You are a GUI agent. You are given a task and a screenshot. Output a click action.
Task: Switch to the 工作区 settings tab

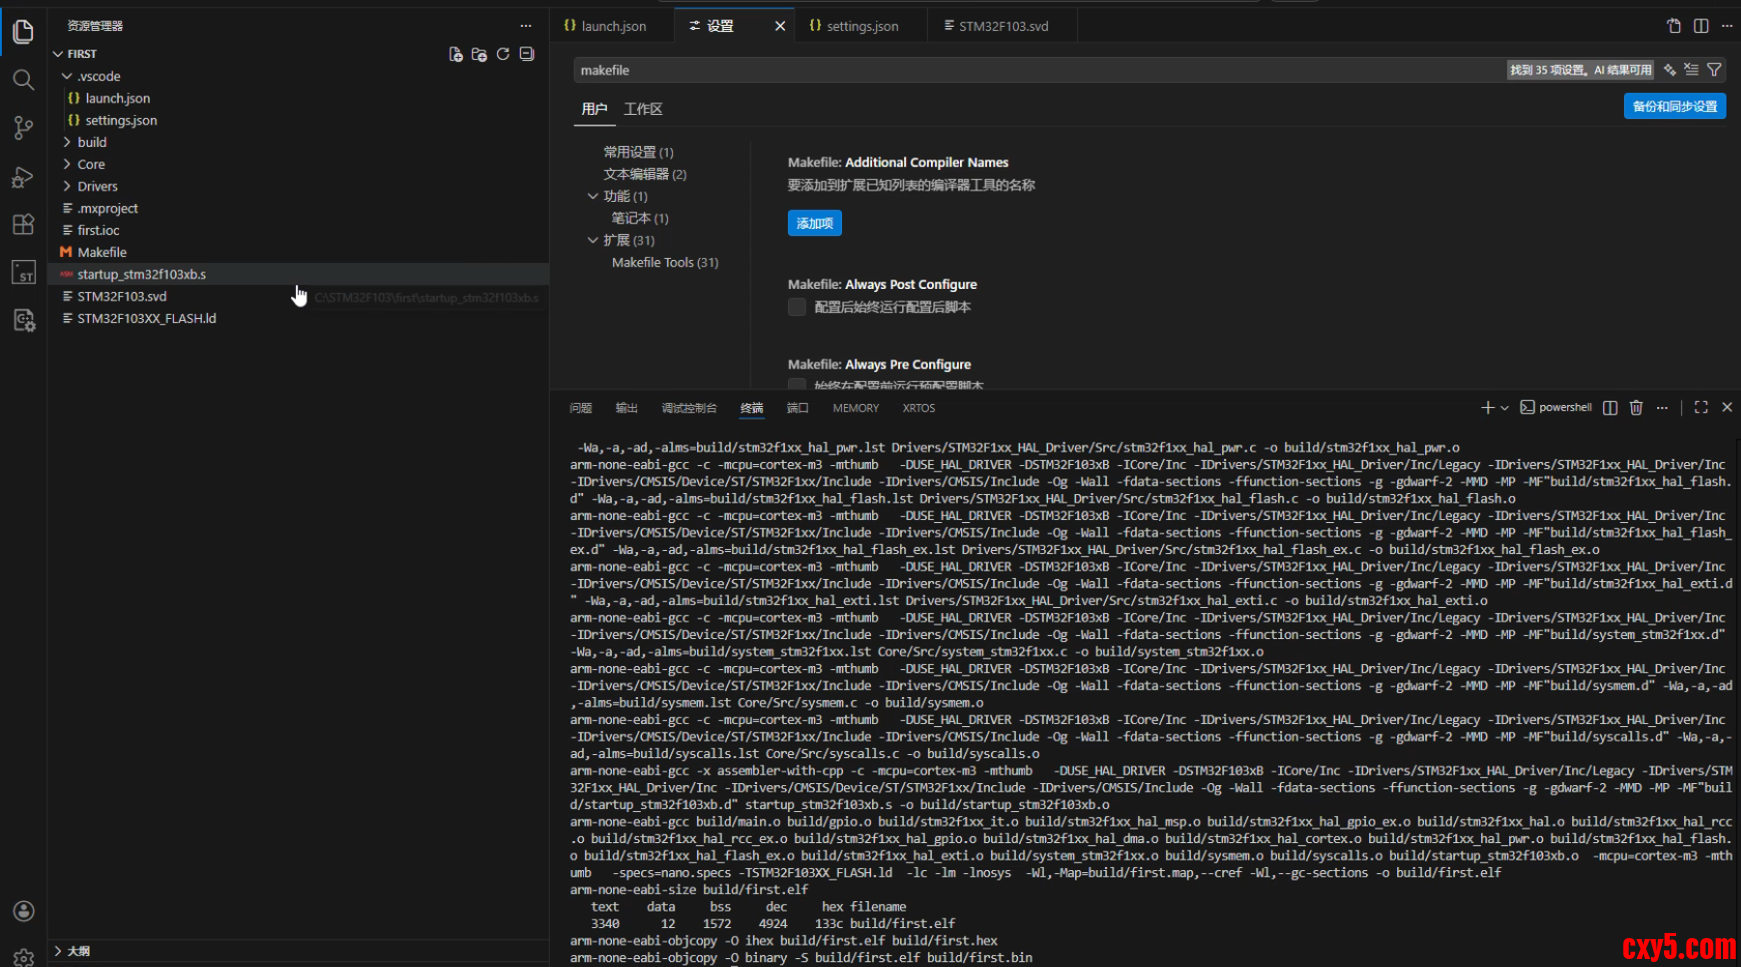[643, 109]
